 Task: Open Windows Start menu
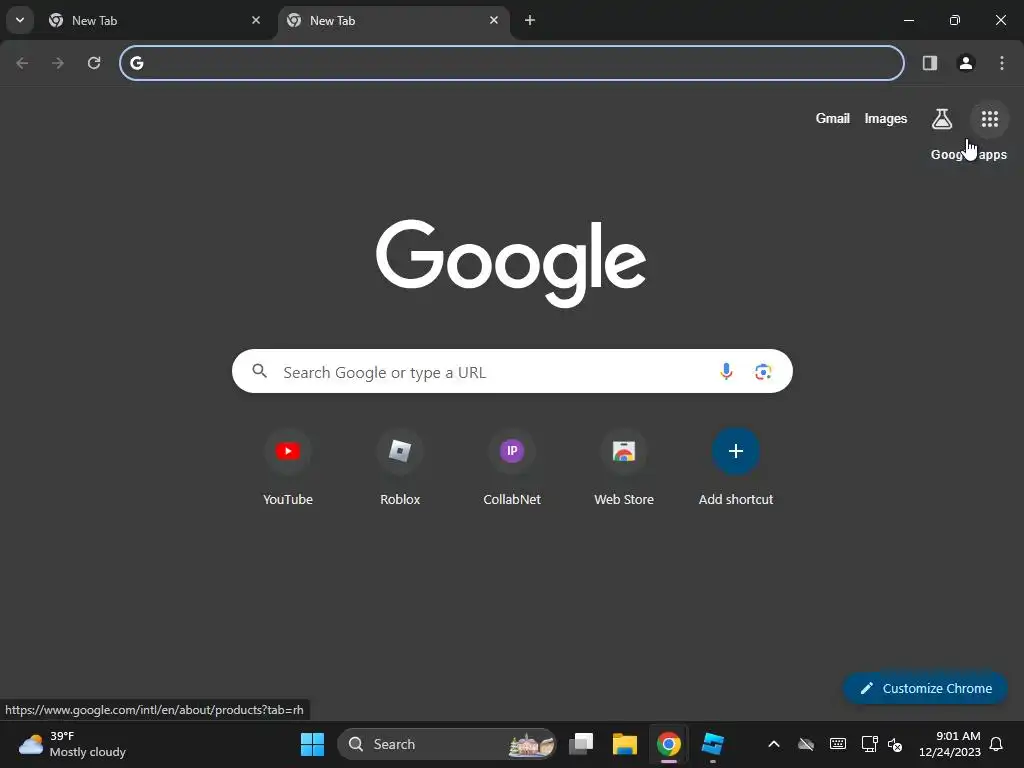point(312,744)
